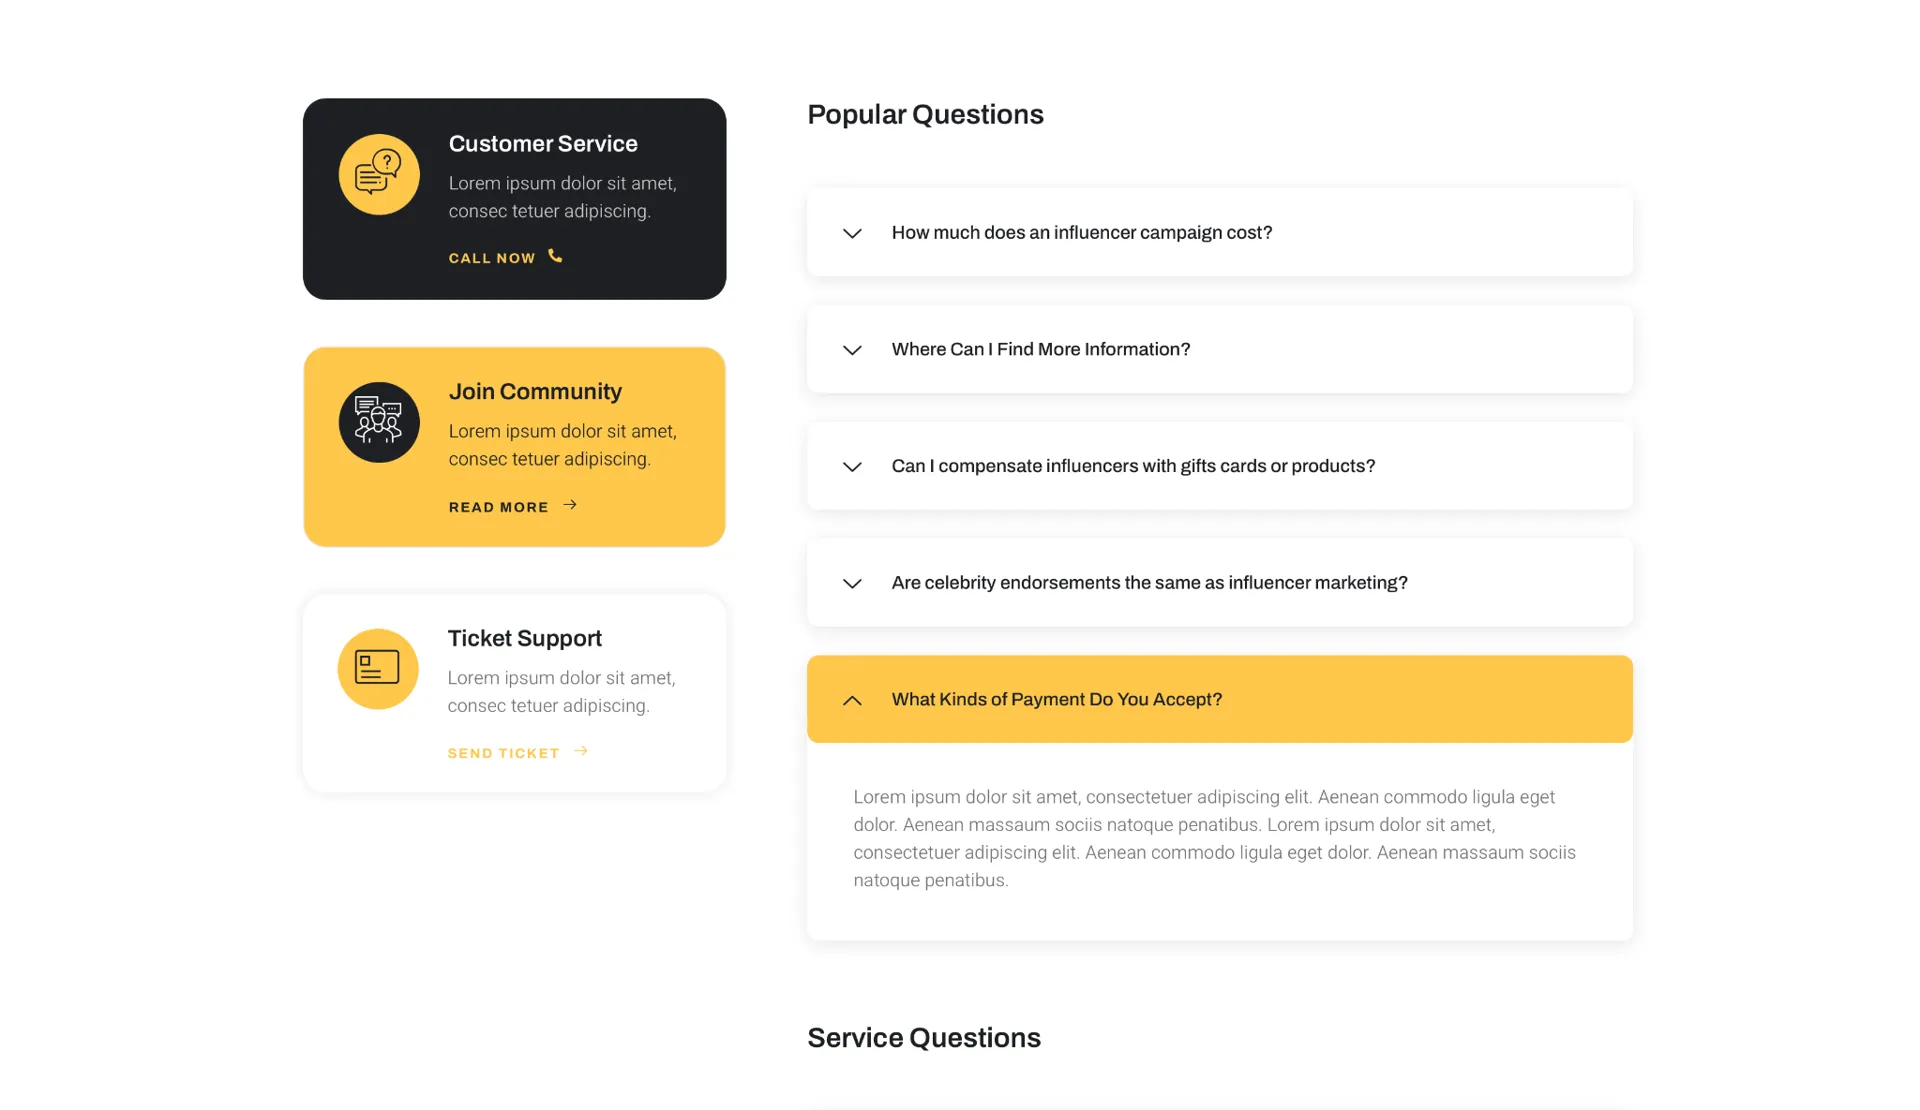Screen dimensions: 1920x1110
Task: Expand the celebrity endorsements question chevron
Action: tap(852, 584)
